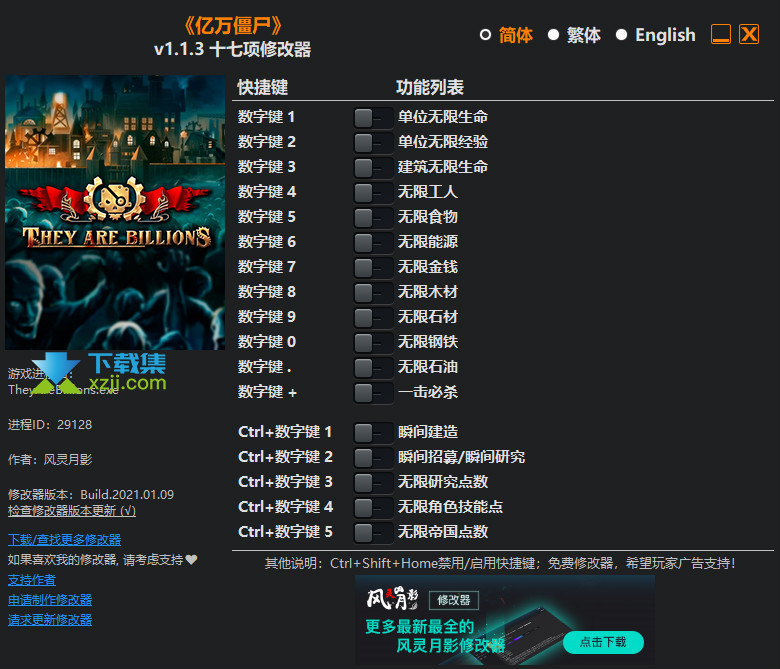The width and height of the screenshot is (780, 669).
Task: Click 数字键 + hotkey label
Action: pos(267,392)
